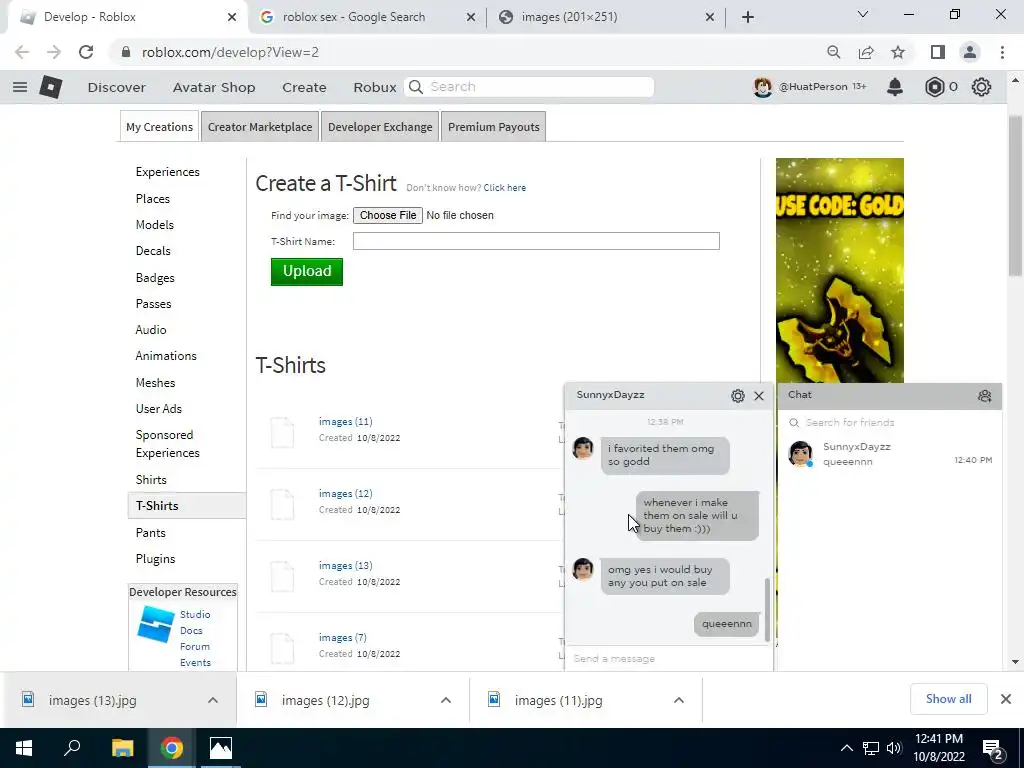Viewport: 1024px width, 768px height.
Task: Open SunnyxDayzz conversation in chat list
Action: [889, 454]
